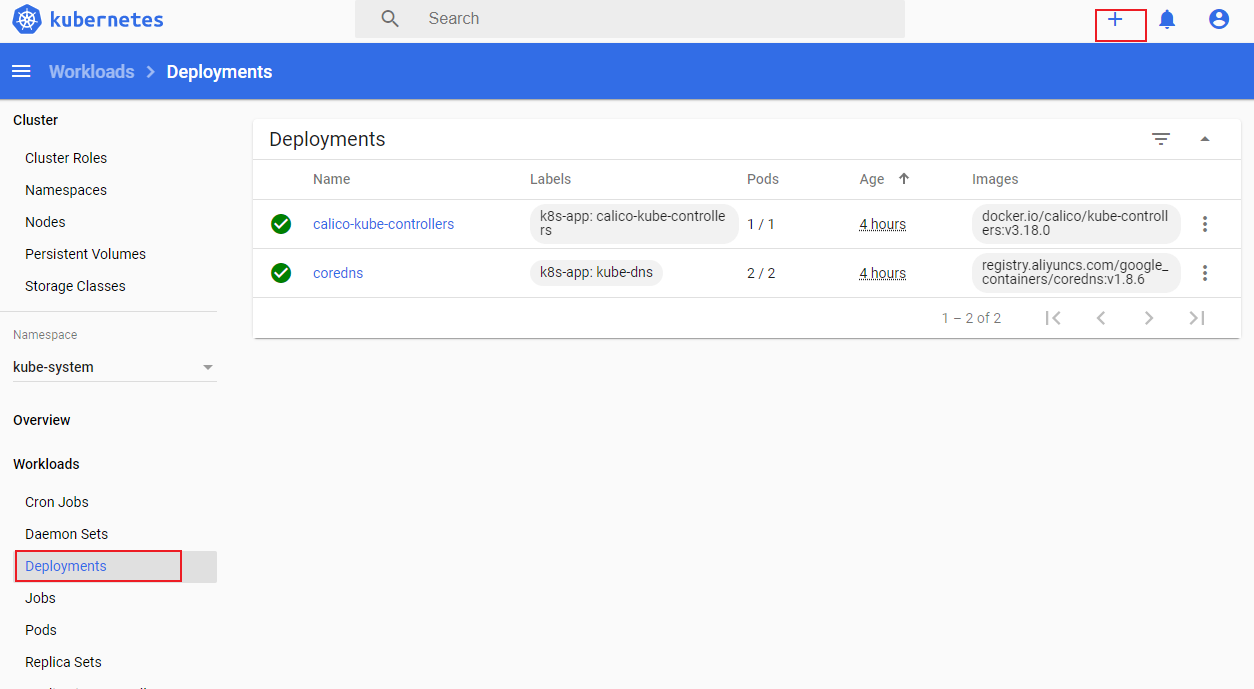1254x689 pixels.
Task: Open Storage Classes in sidebar
Action: coord(75,286)
